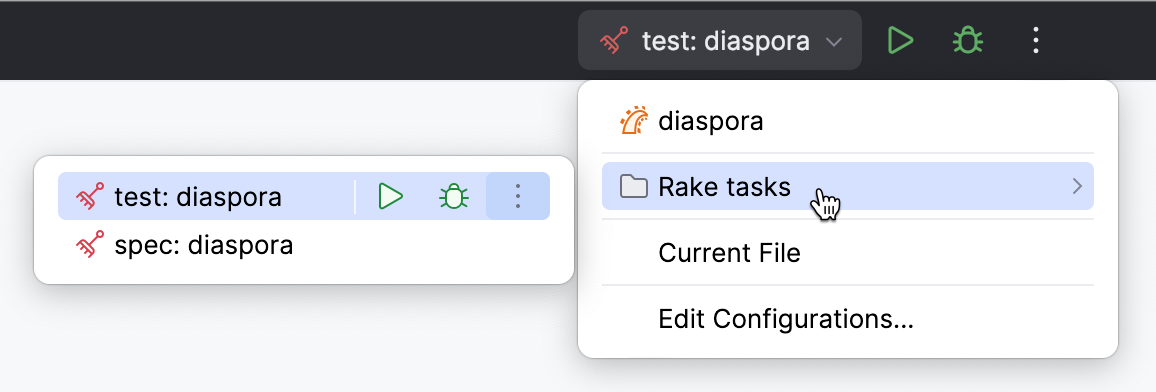Open more options for test: diaspora row

[518, 196]
